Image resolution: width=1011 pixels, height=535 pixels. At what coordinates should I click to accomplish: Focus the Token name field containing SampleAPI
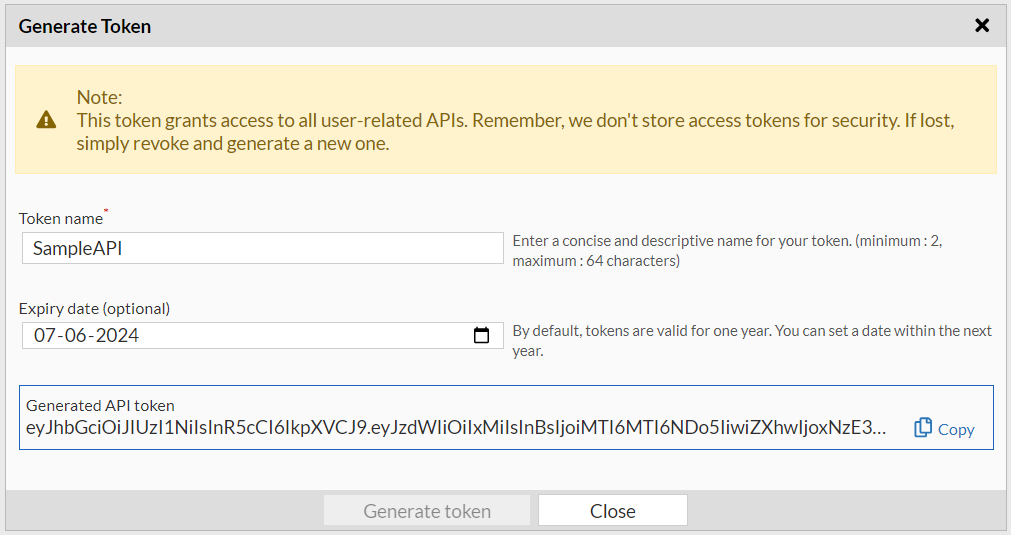pyautogui.click(x=262, y=248)
